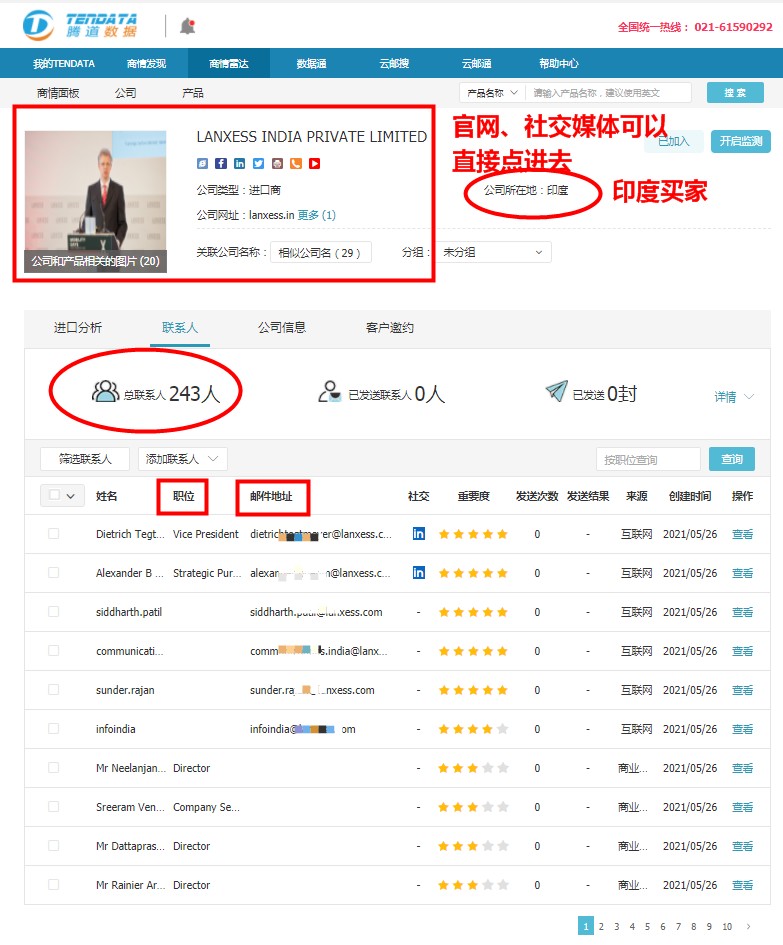Open Dietrich Tegt's LinkedIn icon
The width and height of the screenshot is (783, 945).
click(x=418, y=533)
